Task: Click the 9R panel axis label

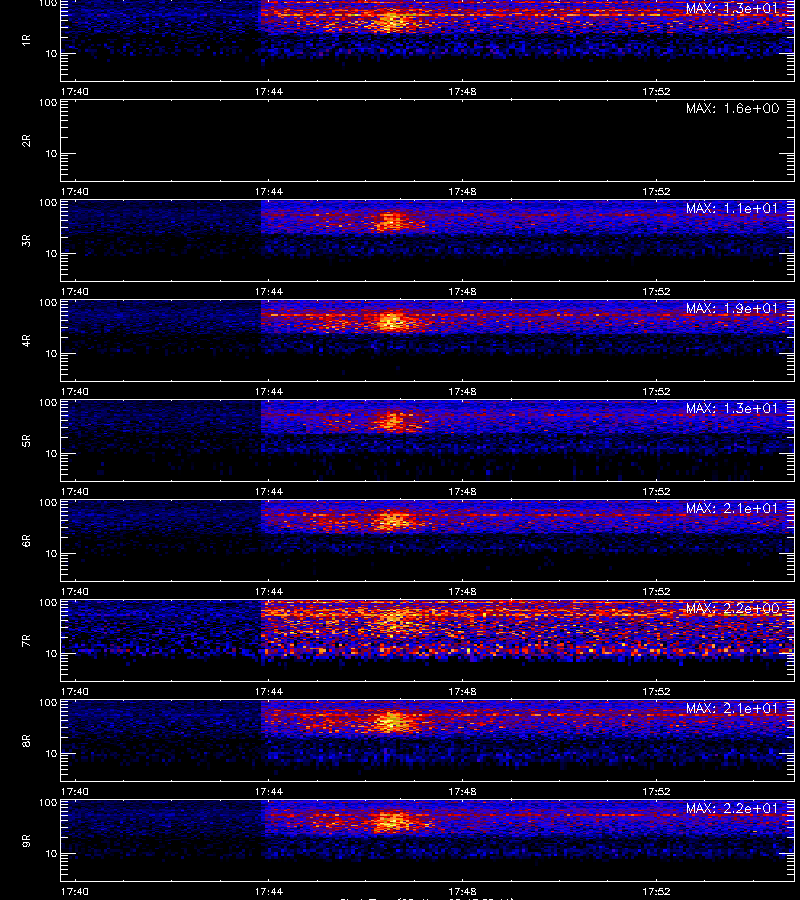Action: [x=26, y=840]
